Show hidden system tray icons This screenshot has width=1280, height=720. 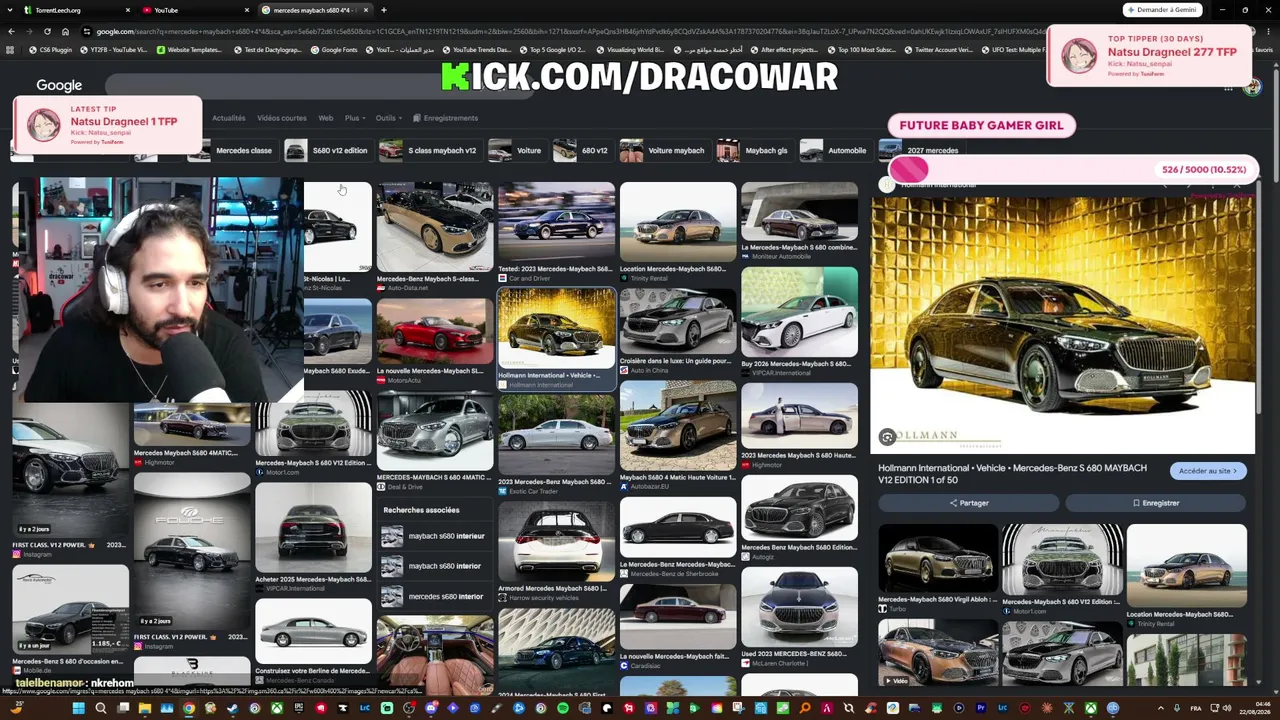click(x=1160, y=709)
